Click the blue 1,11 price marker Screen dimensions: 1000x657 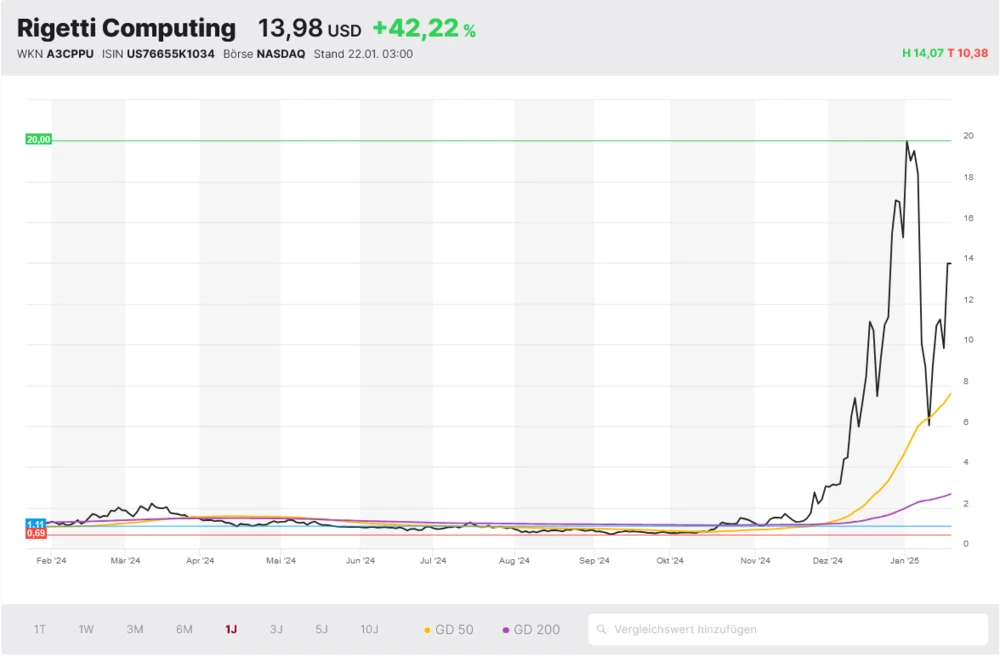(x=36, y=524)
